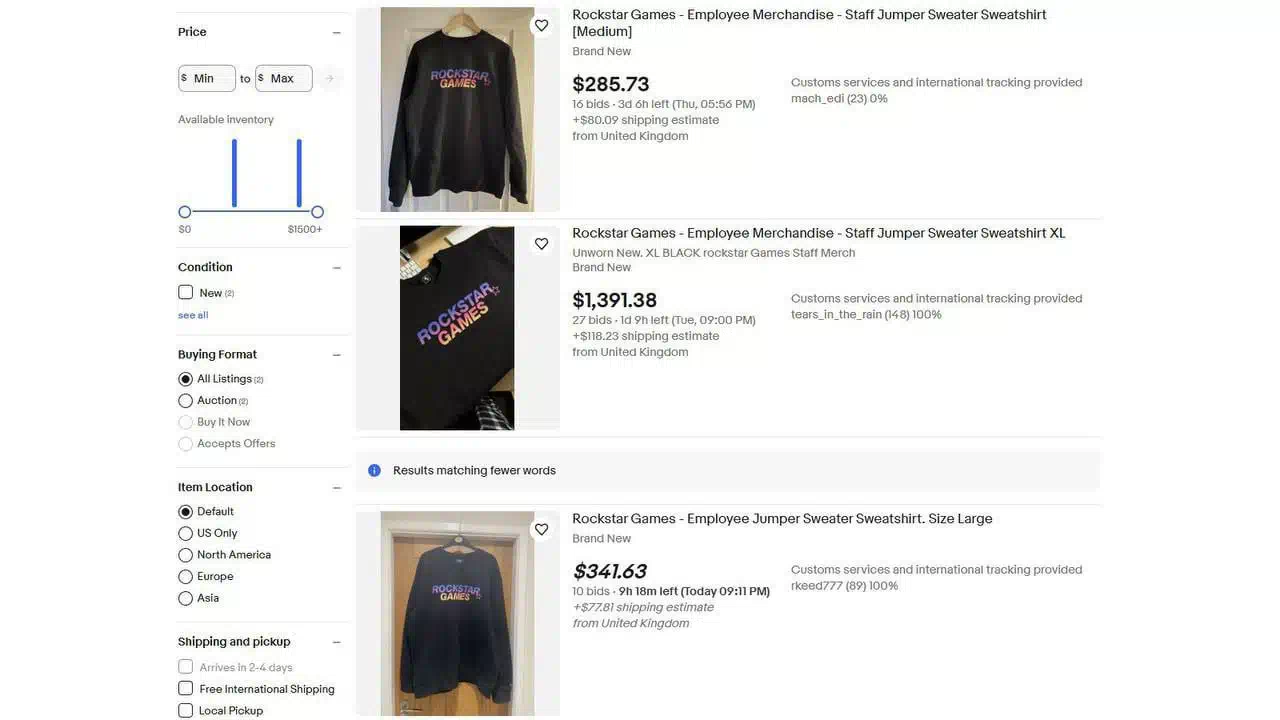The width and height of the screenshot is (1280, 720).
Task: Check the New condition checkbox
Action: (x=185, y=292)
